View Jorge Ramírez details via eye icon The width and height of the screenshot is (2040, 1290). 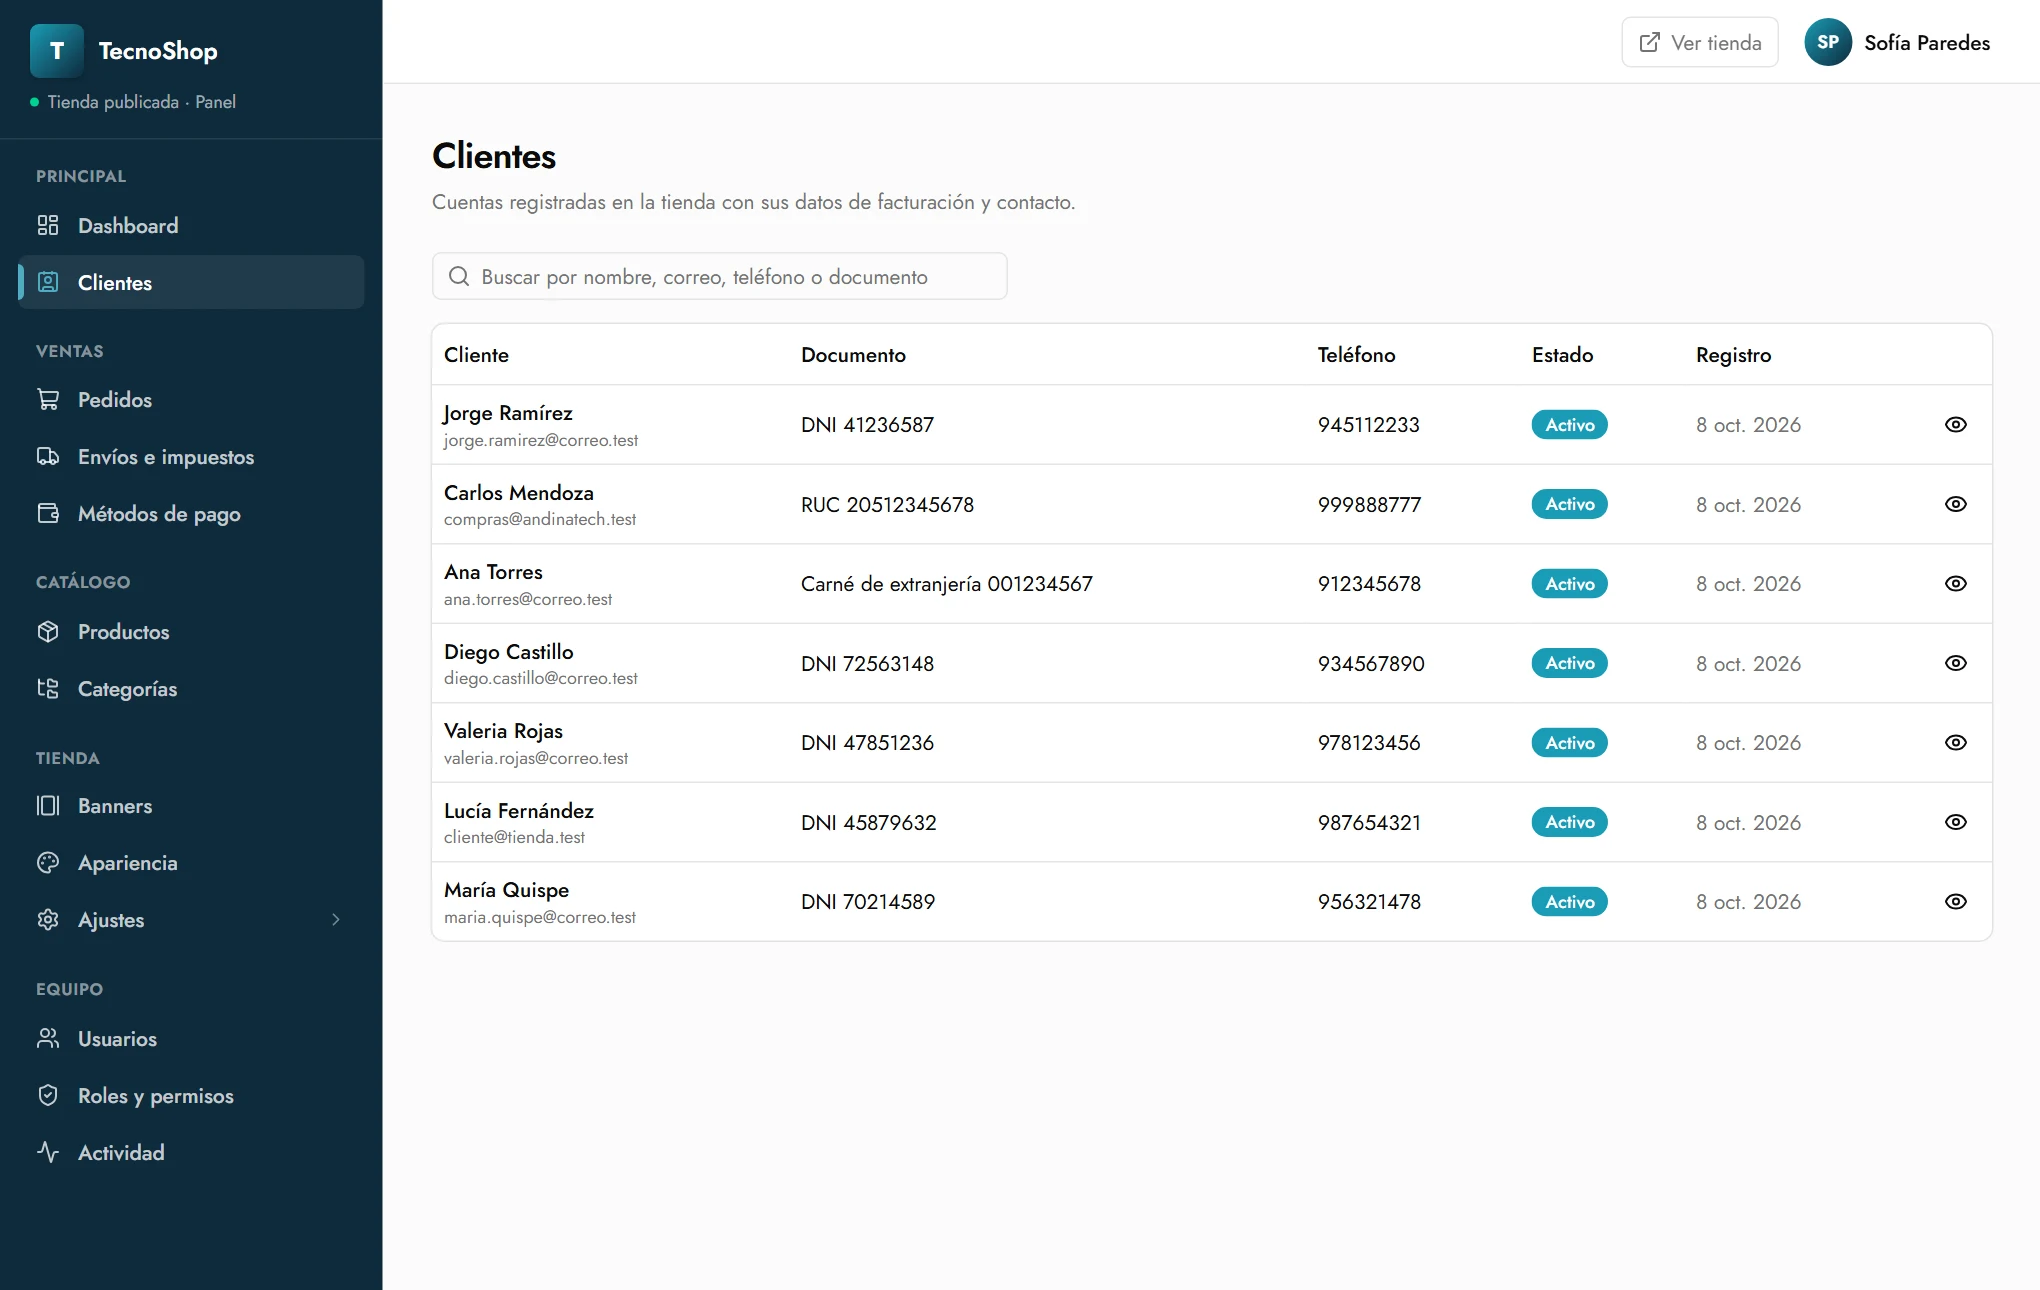pos(1956,424)
